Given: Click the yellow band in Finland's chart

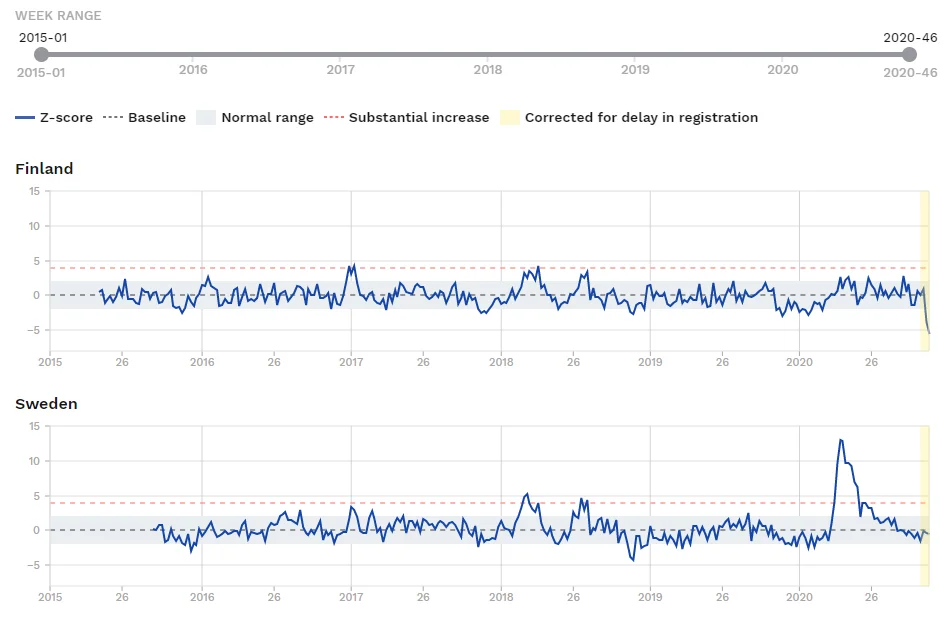Looking at the screenshot, I should tap(925, 270).
